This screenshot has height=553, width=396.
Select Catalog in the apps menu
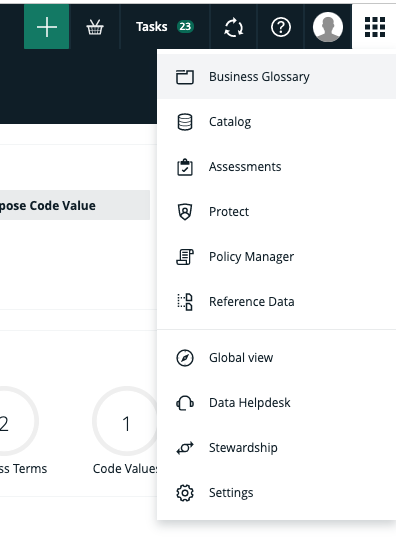click(276, 122)
